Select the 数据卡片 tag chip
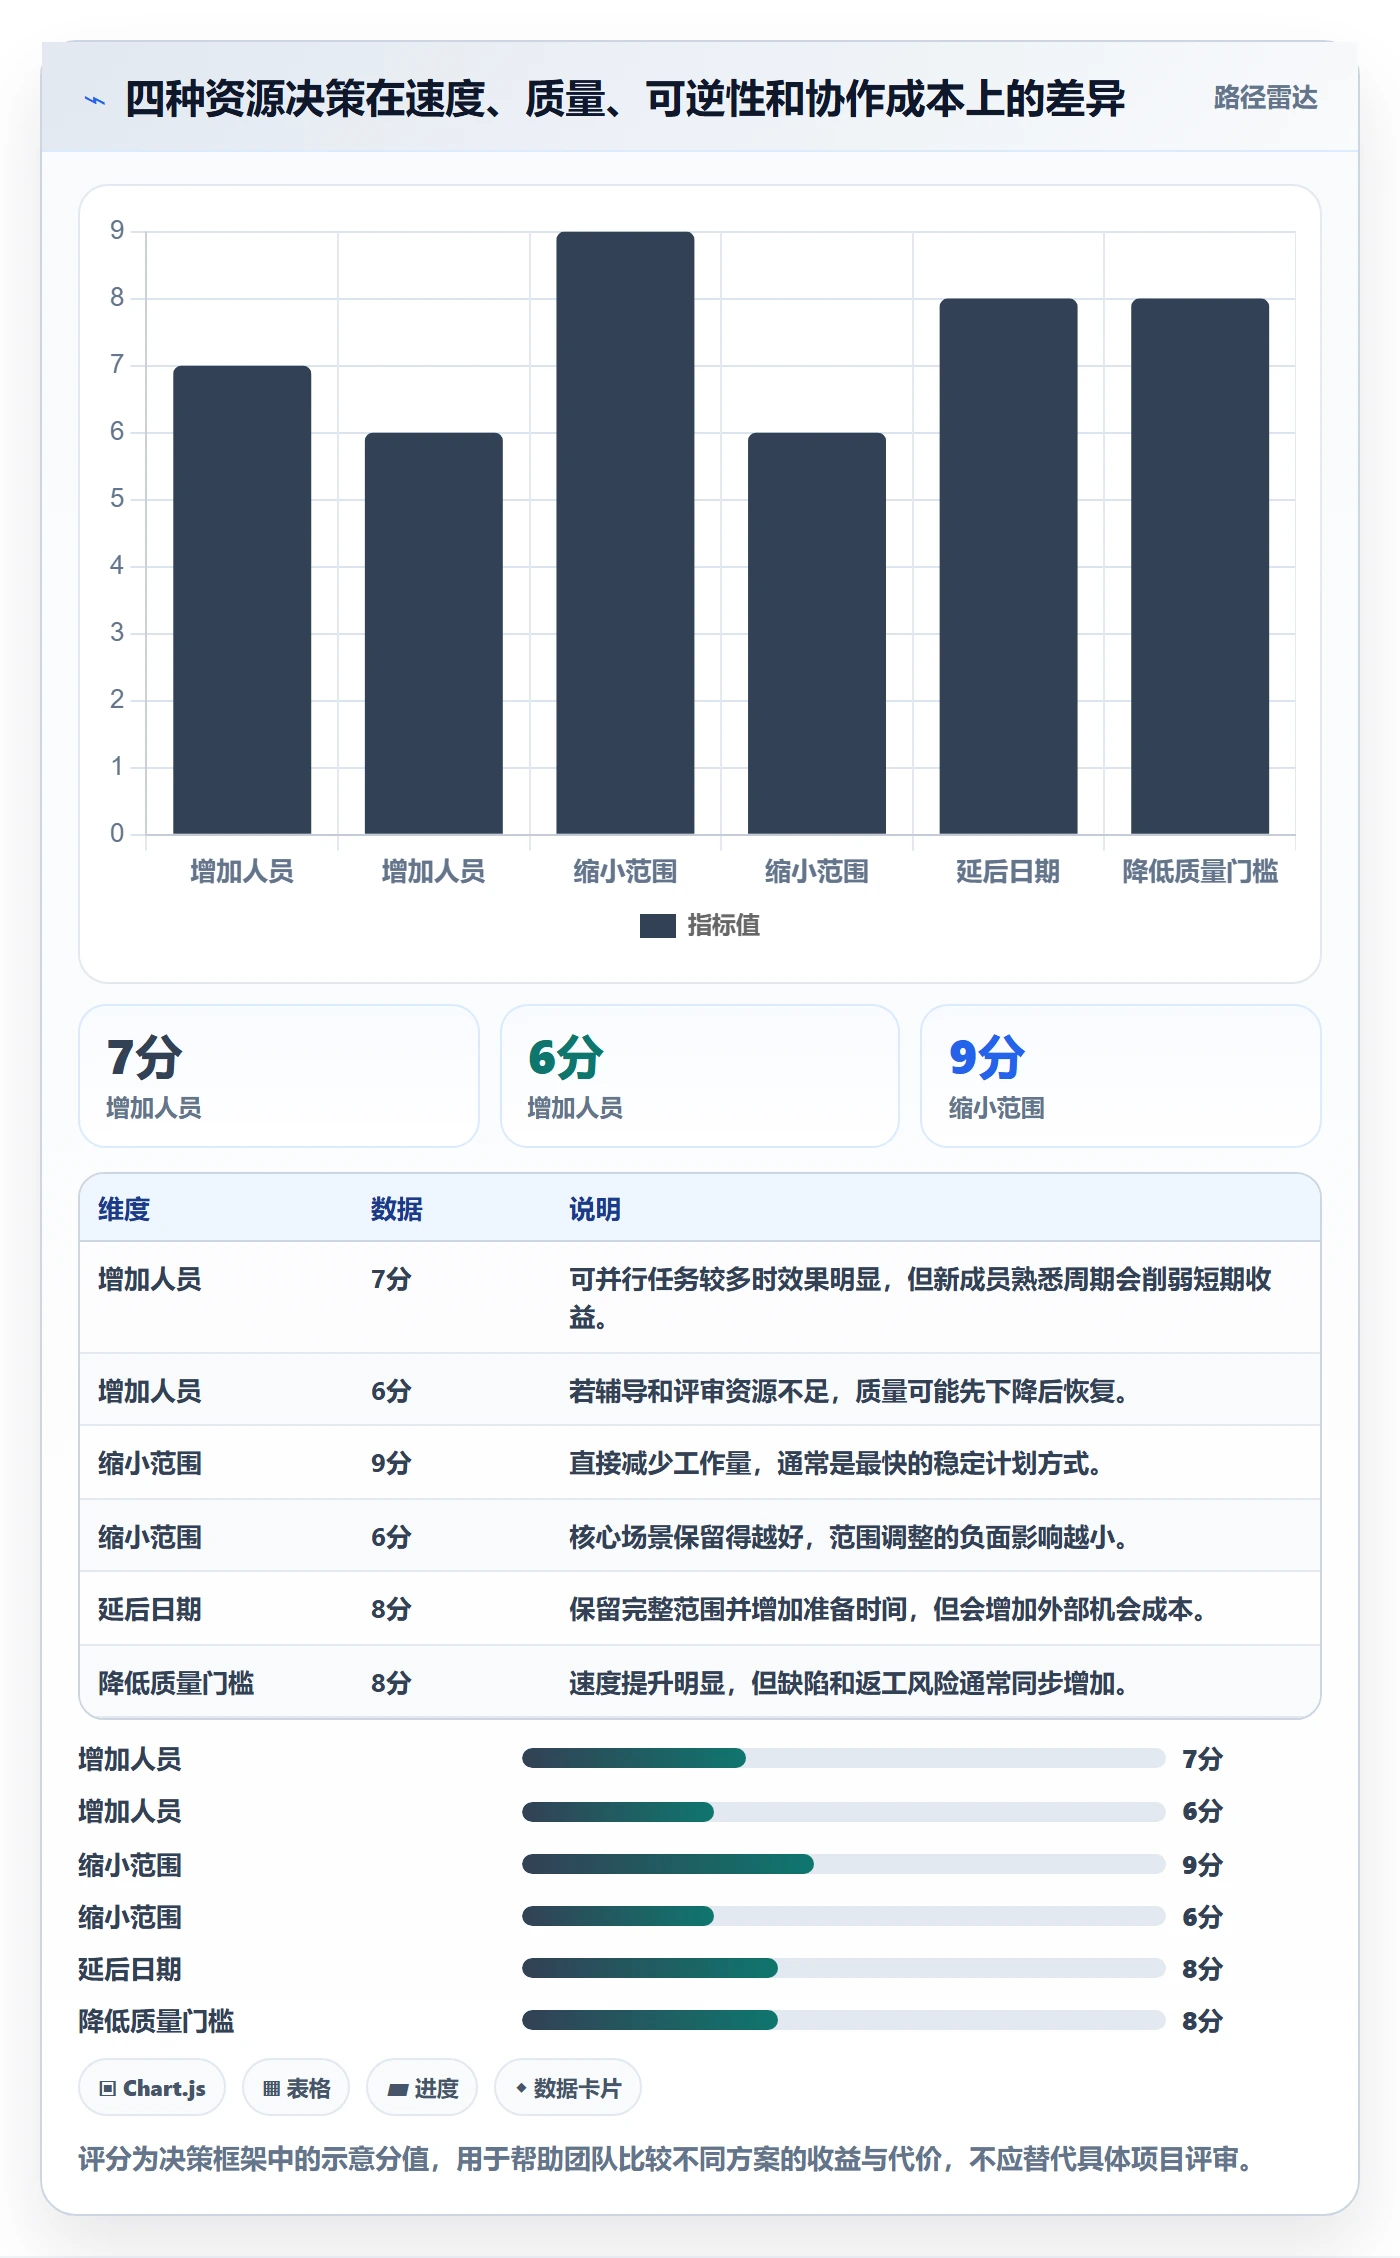This screenshot has width=1400, height=2258. pos(568,2088)
